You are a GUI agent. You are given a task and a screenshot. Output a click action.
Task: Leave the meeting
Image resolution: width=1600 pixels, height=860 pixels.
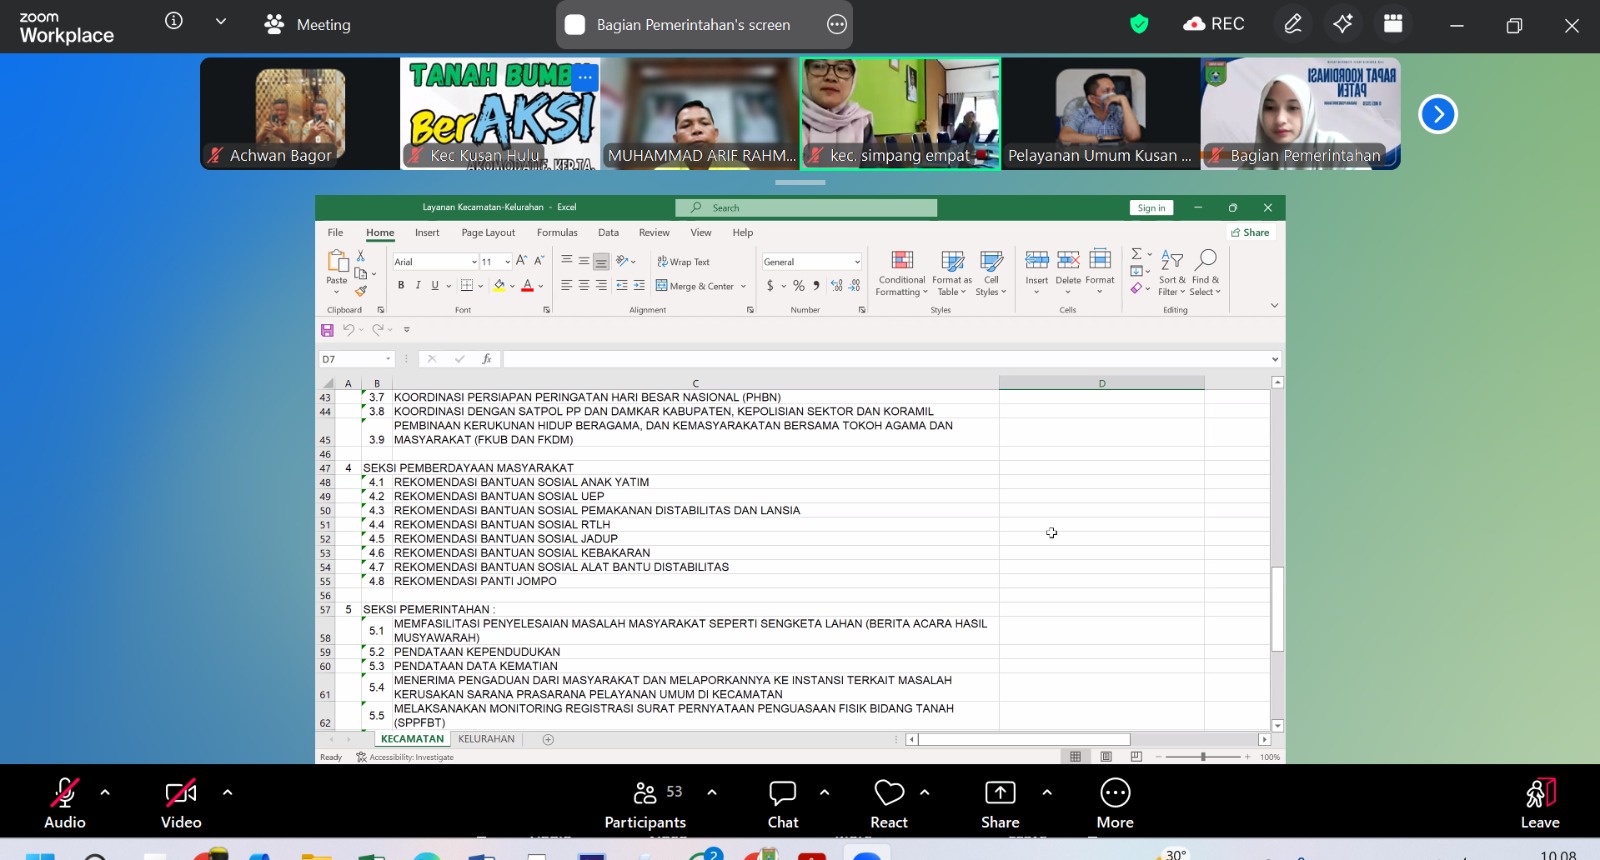[1540, 804]
